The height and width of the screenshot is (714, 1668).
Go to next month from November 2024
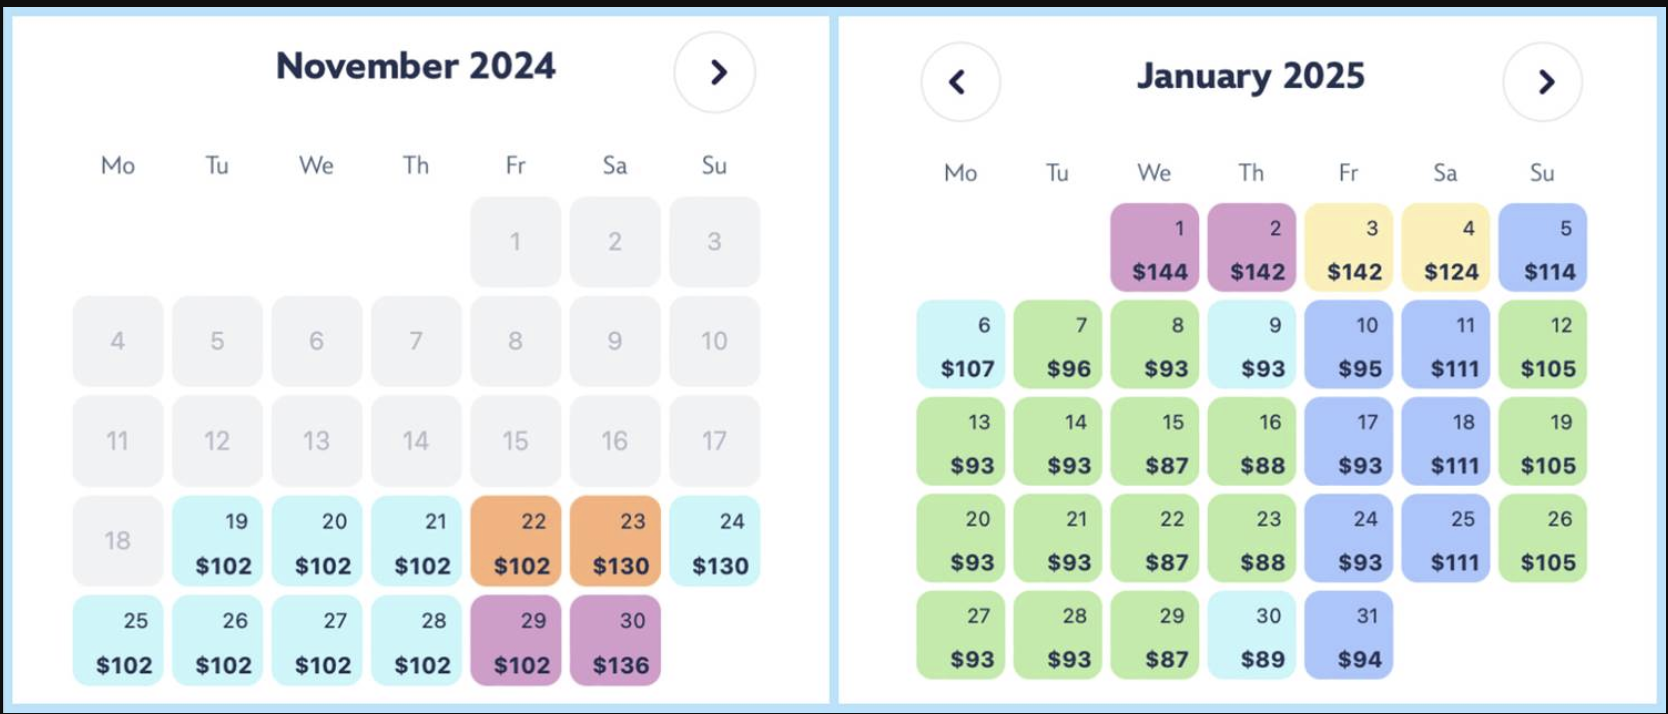[715, 72]
